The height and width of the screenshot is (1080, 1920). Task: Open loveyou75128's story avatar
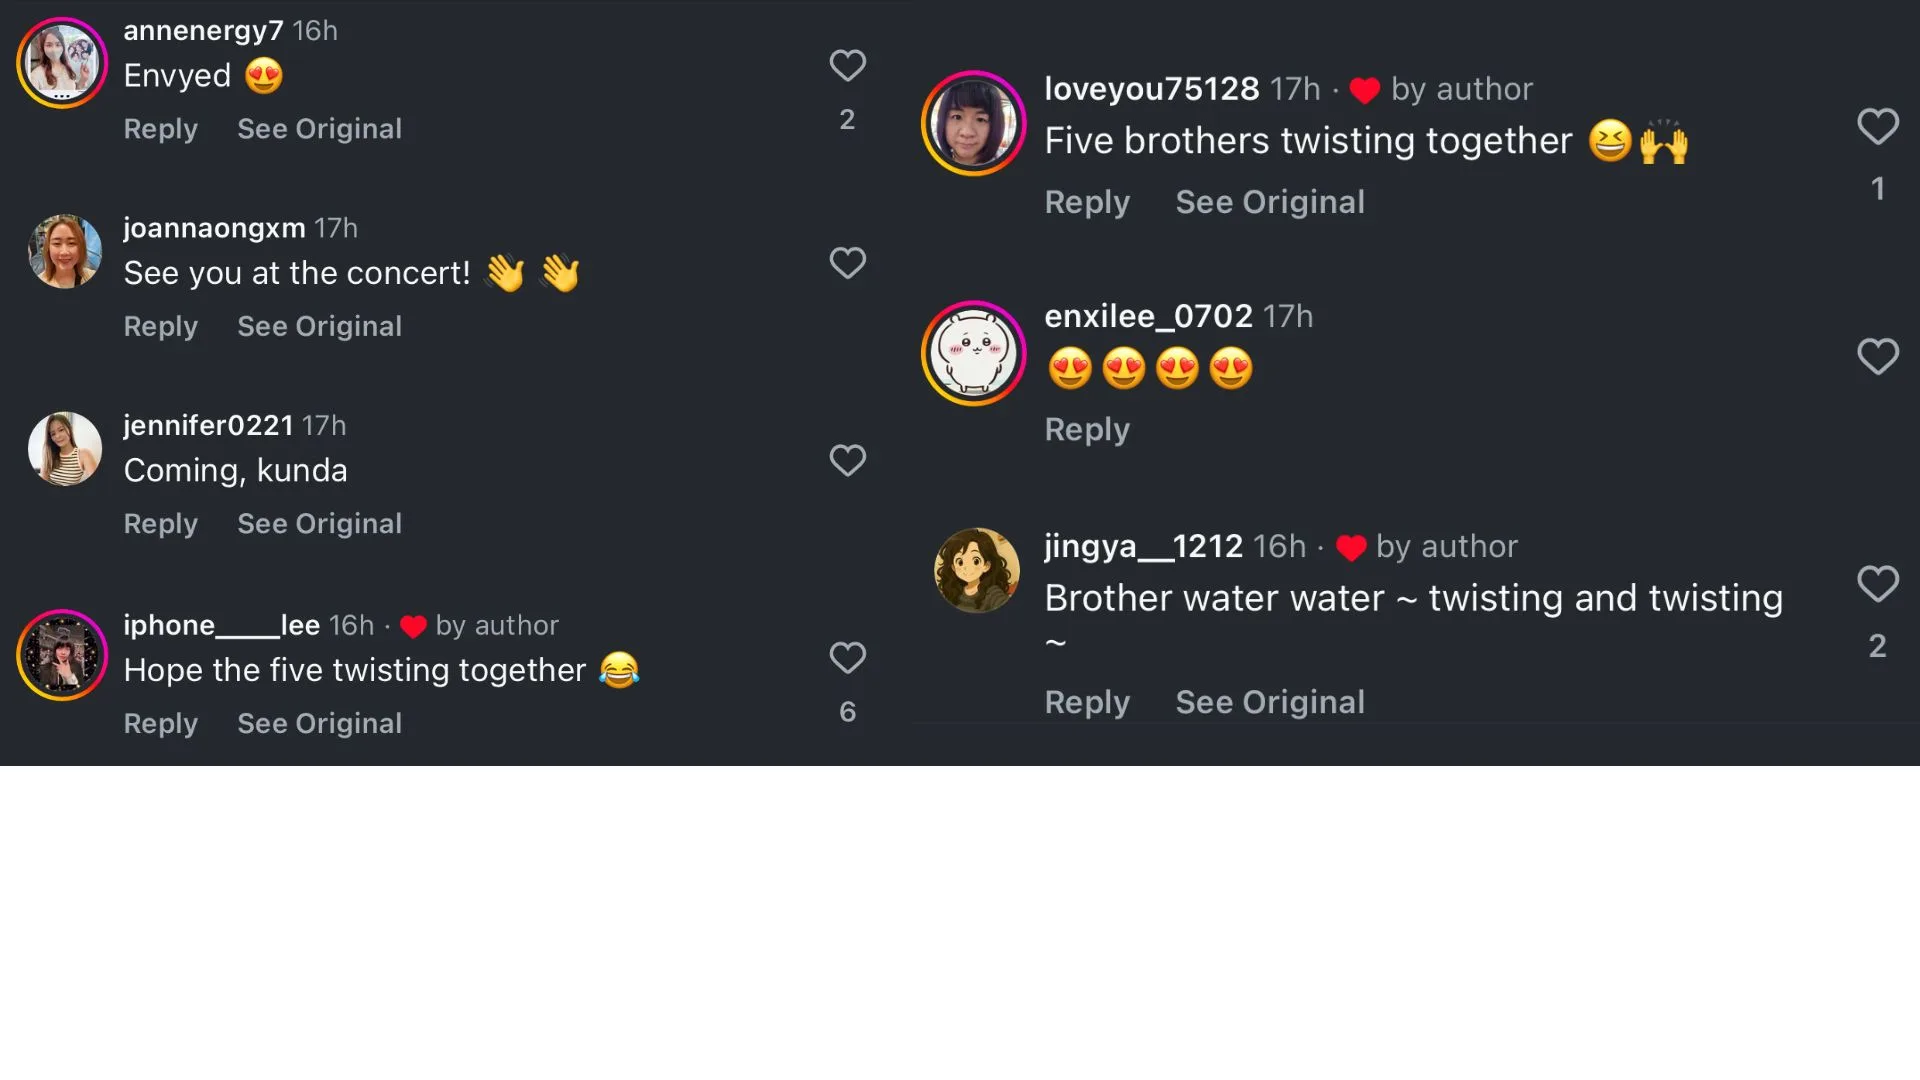coord(973,123)
